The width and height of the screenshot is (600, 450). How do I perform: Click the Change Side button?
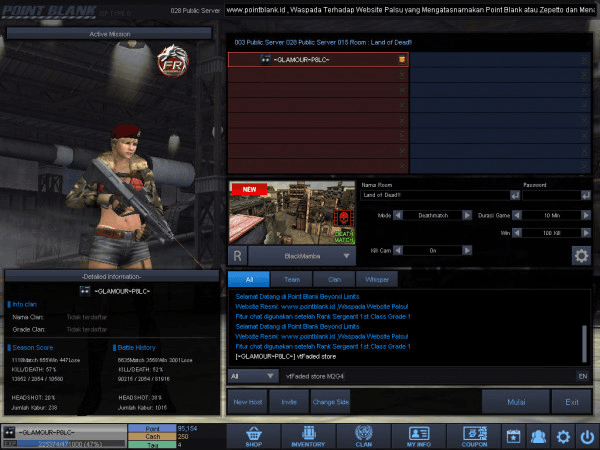click(x=331, y=402)
